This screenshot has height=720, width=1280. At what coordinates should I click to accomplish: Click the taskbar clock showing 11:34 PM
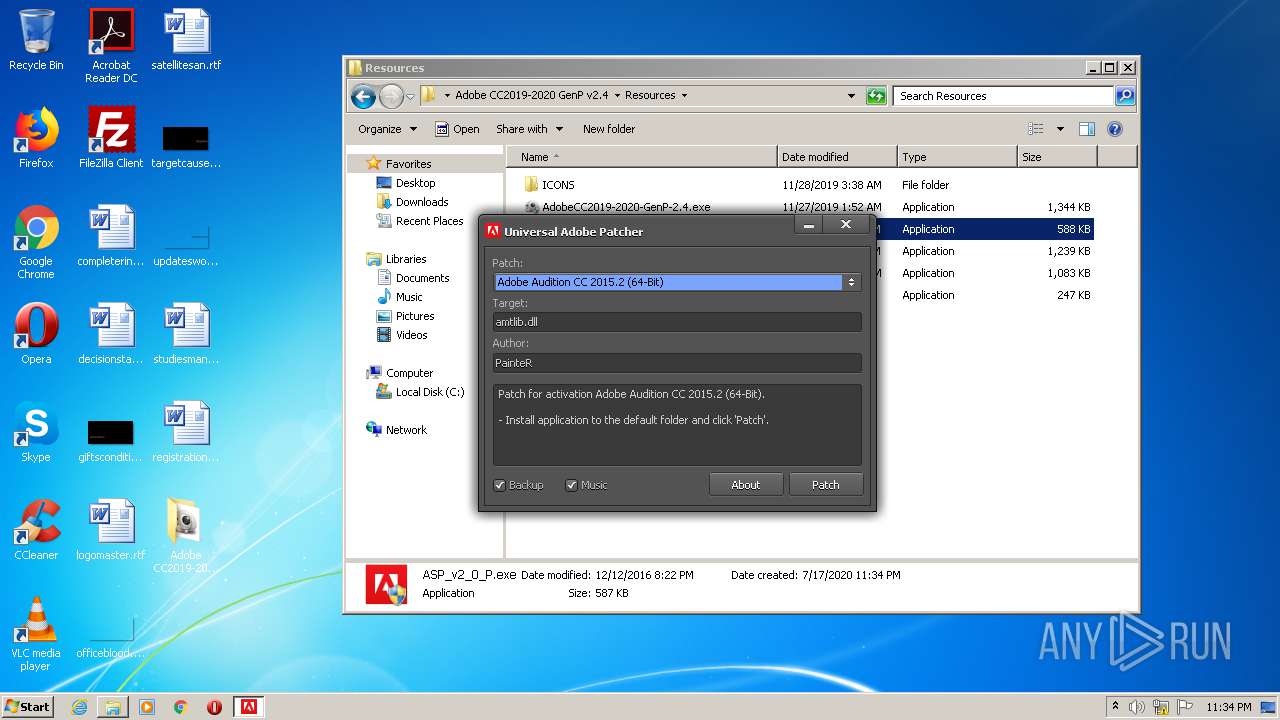[x=1229, y=707]
